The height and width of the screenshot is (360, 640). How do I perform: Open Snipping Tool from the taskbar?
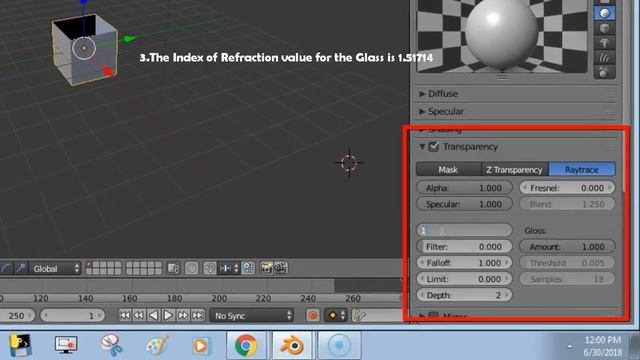(111, 346)
